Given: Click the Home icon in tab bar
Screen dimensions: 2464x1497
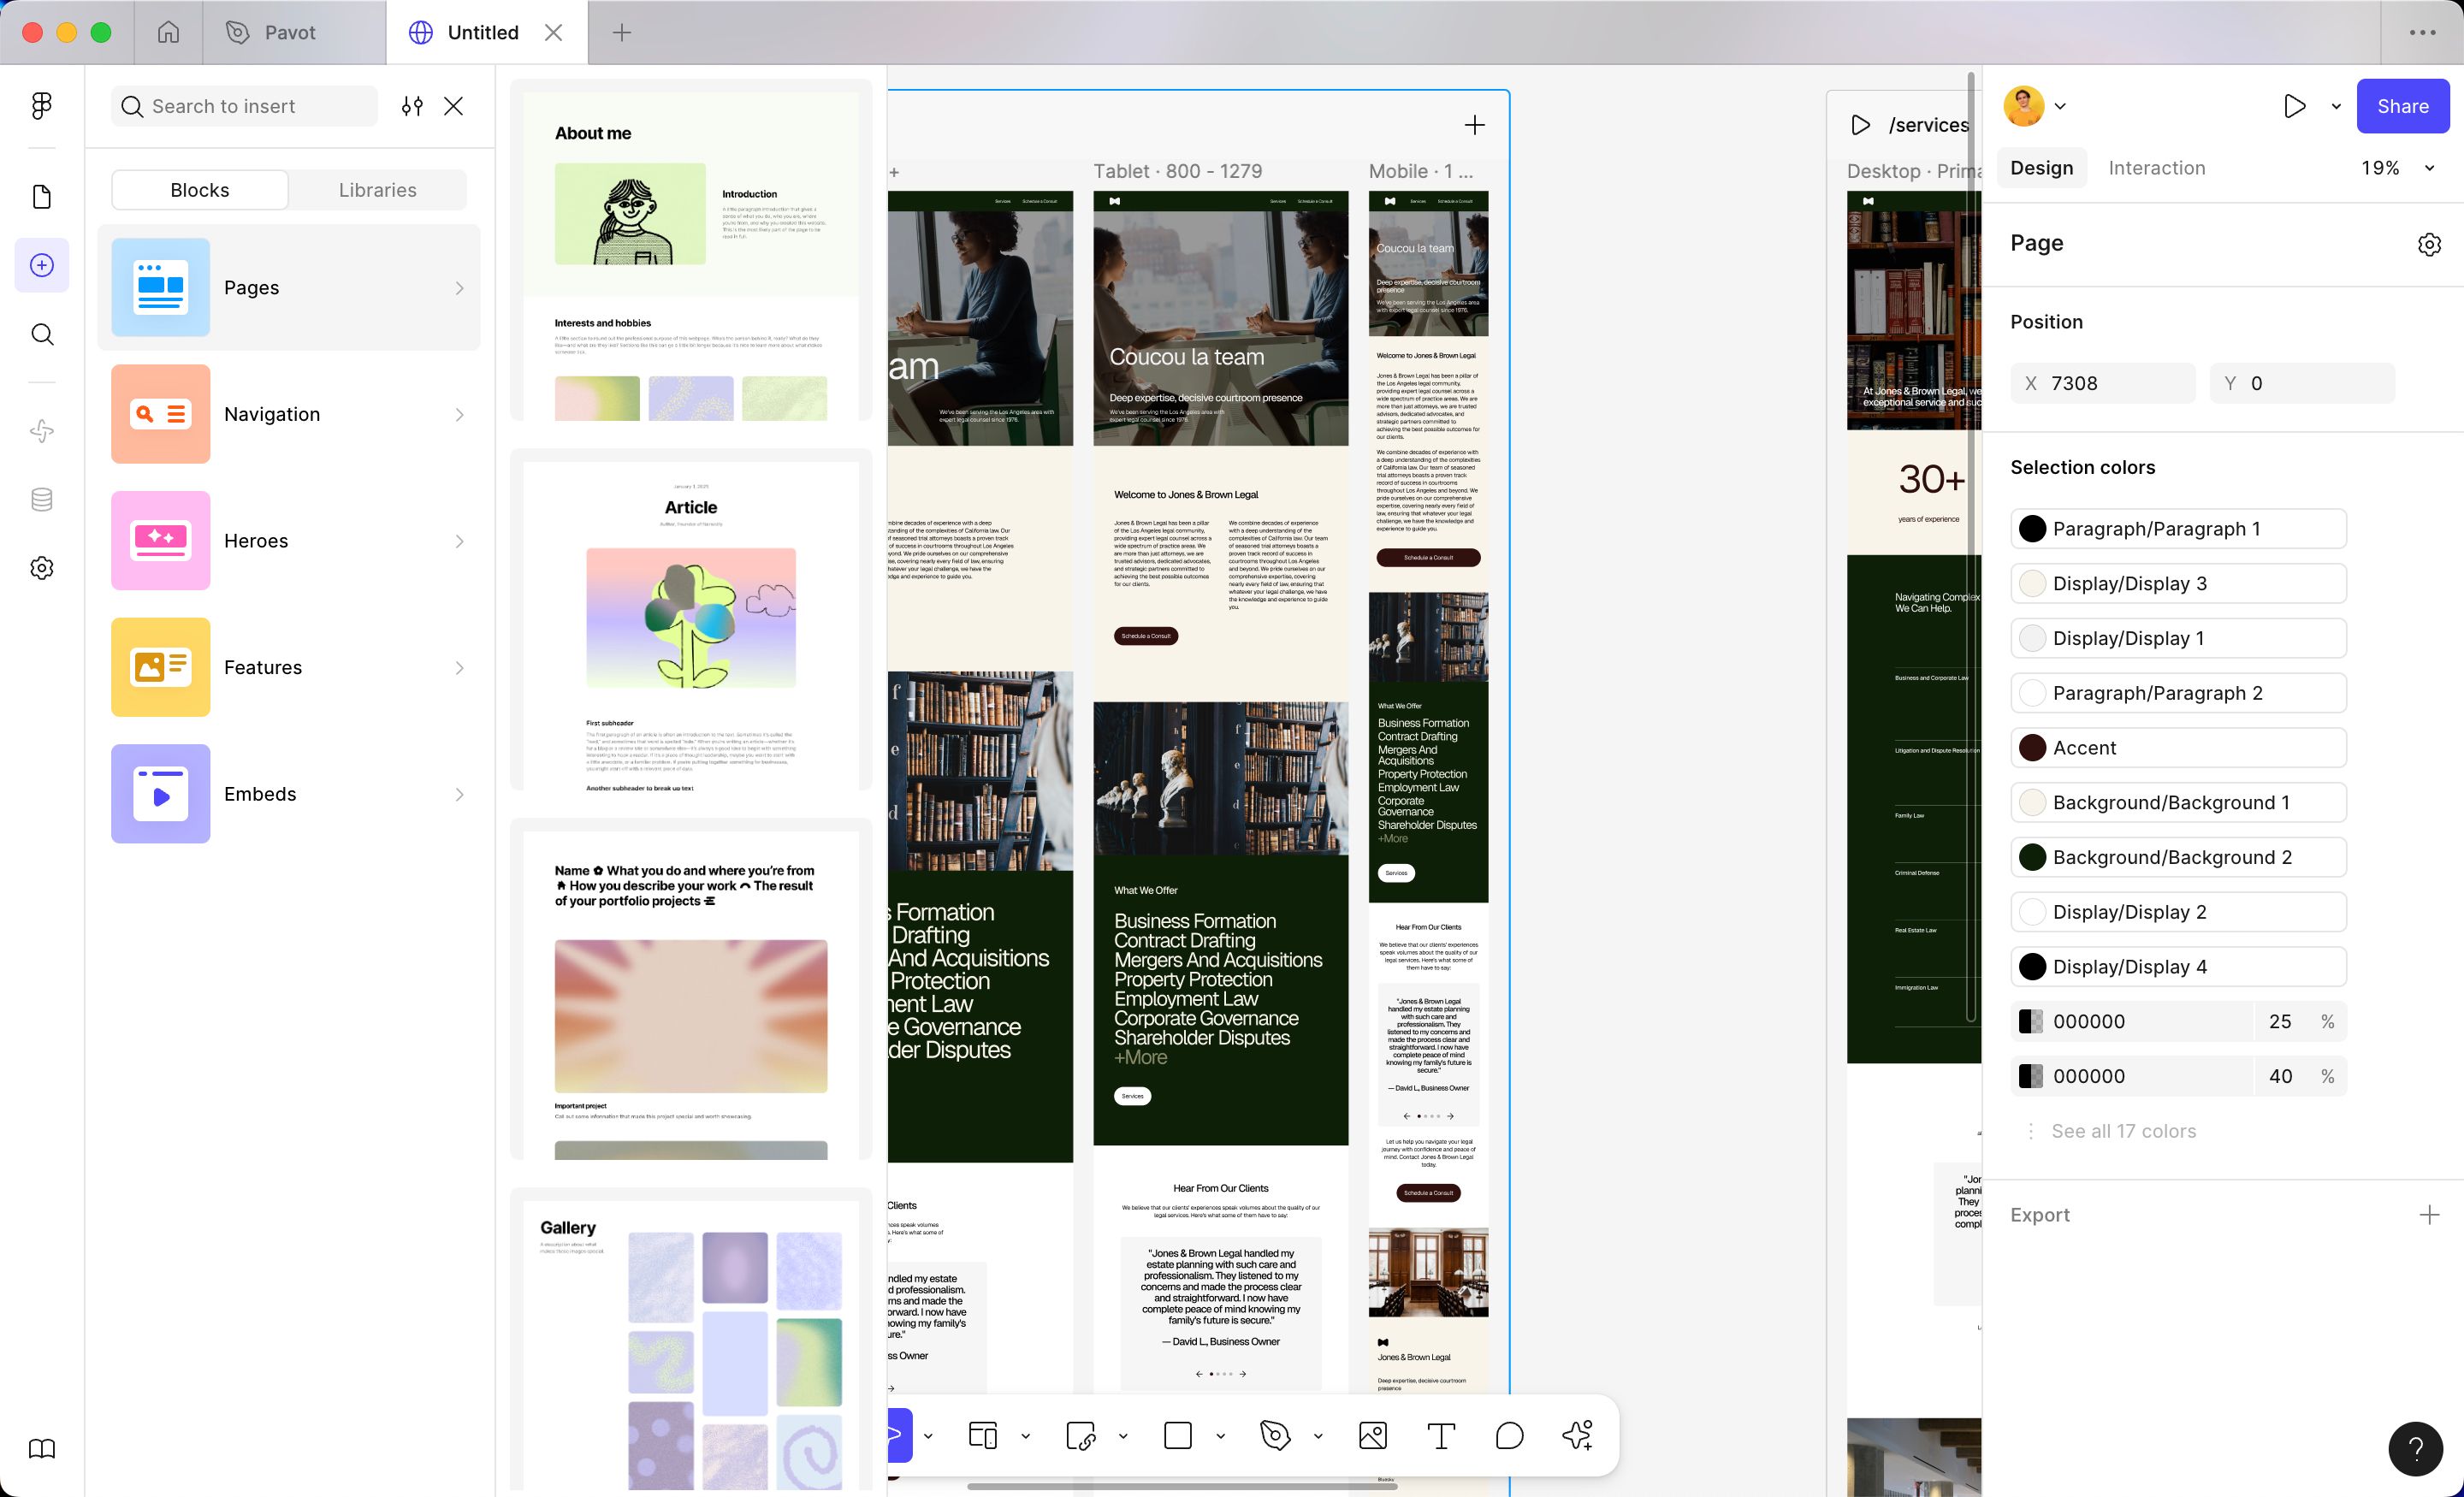Looking at the screenshot, I should pos(168,32).
